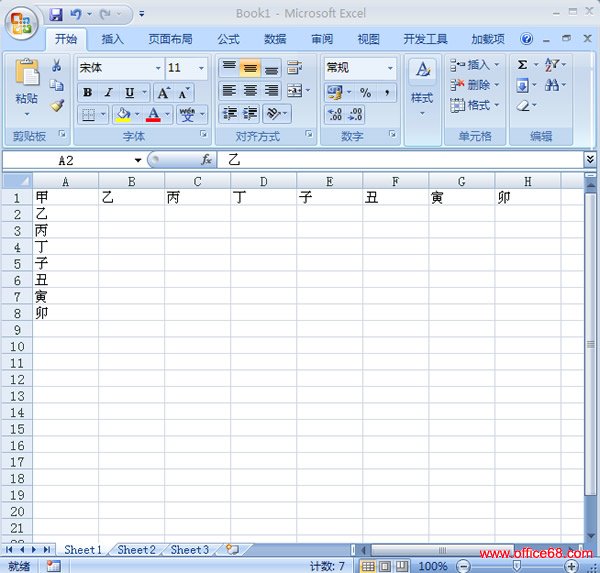Toggle Underline formatting
This screenshot has width=600, height=573.
tap(130, 92)
